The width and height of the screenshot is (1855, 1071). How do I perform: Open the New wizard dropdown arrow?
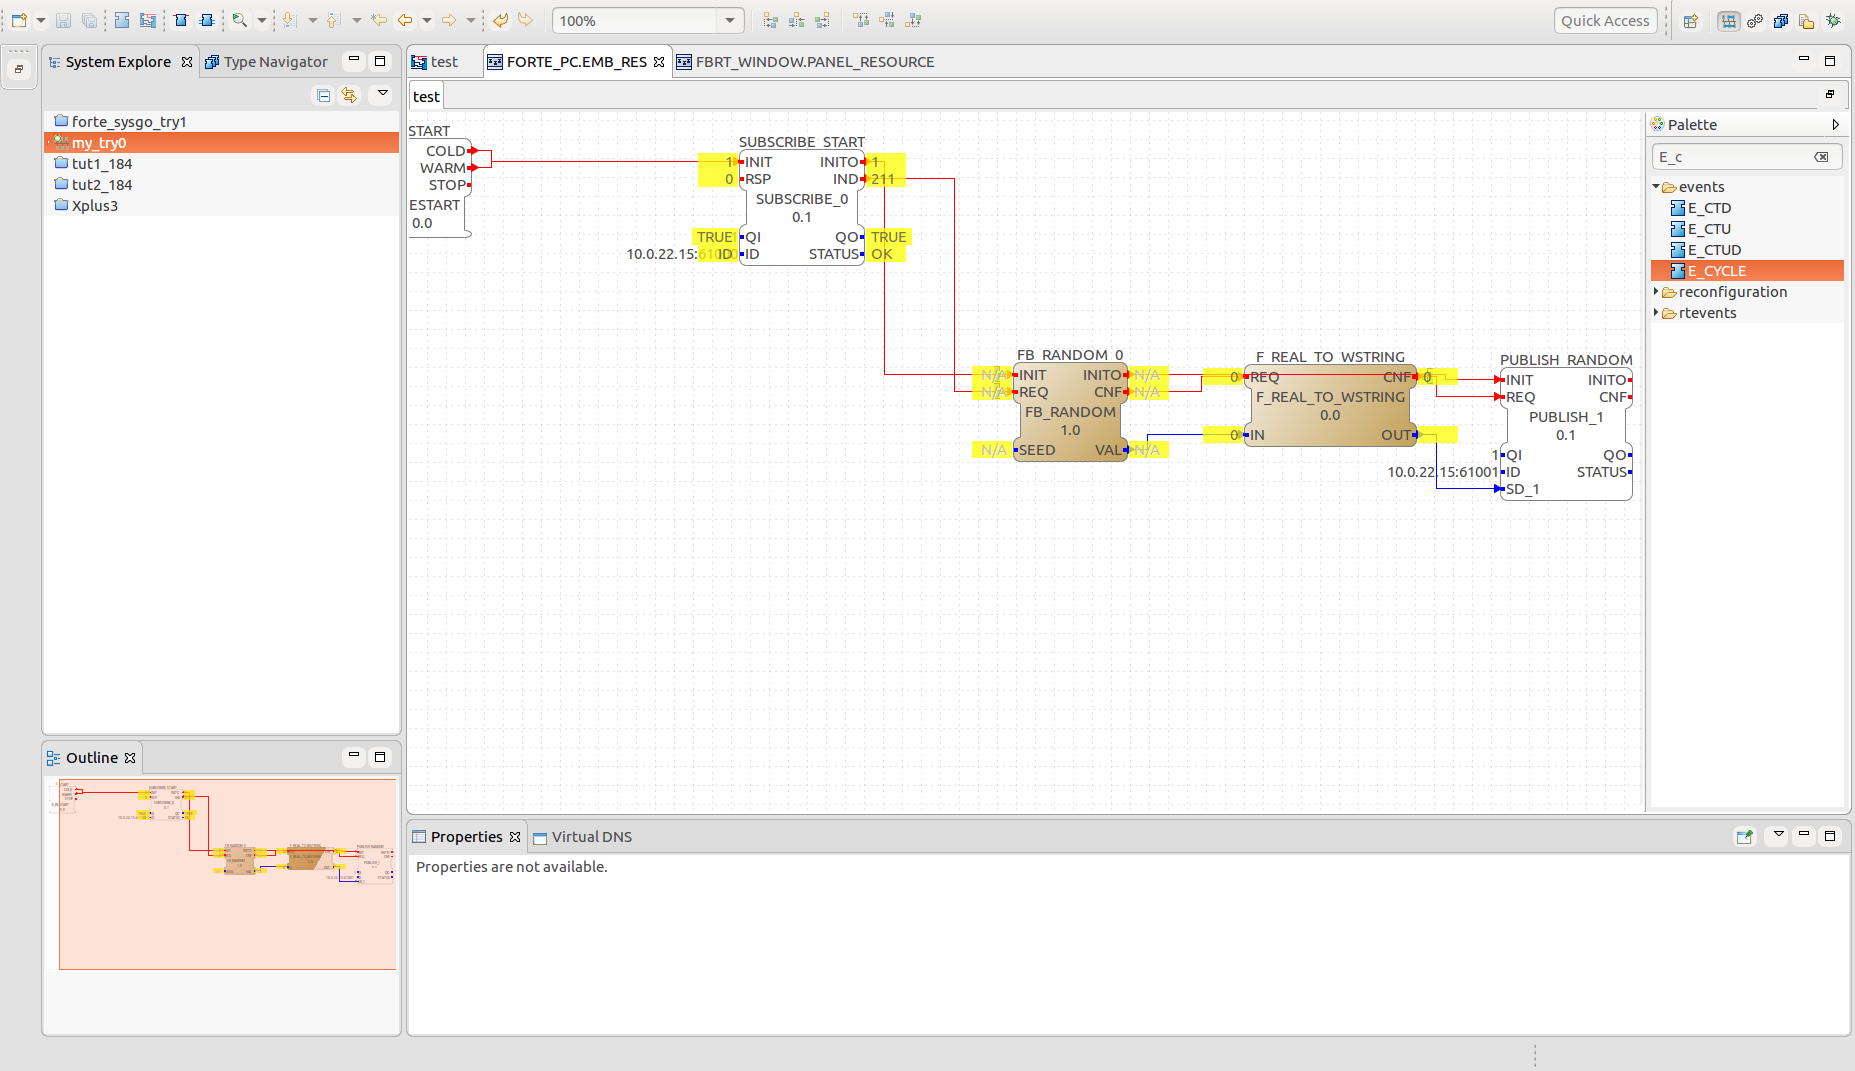(x=41, y=20)
